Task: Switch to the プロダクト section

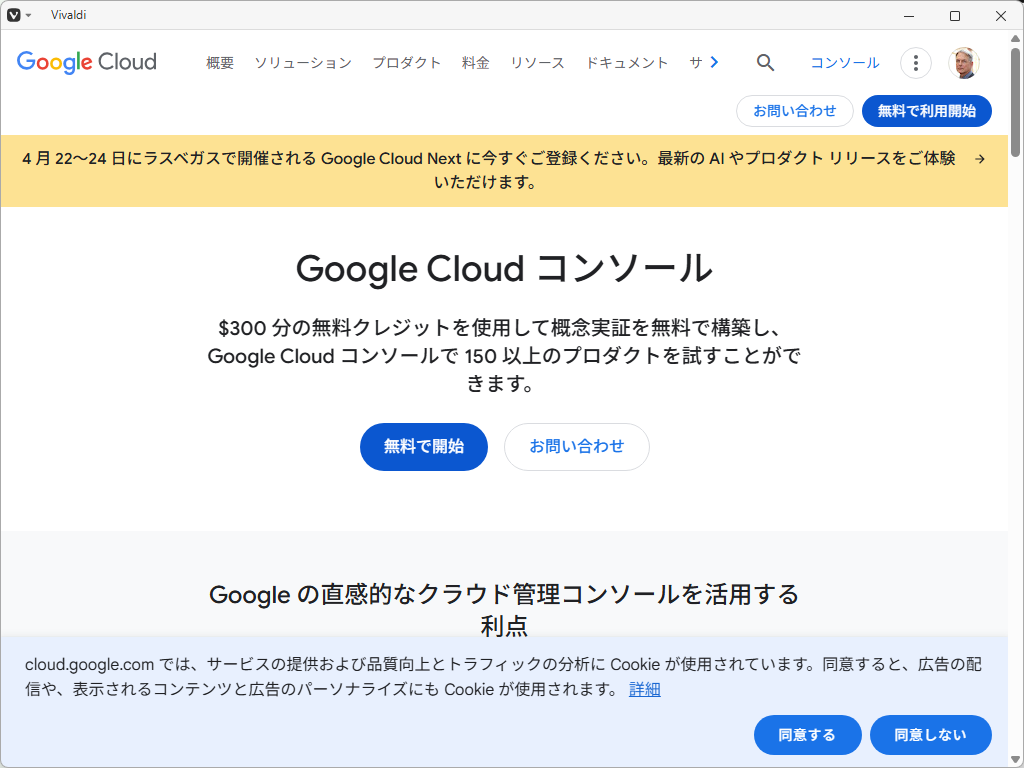Action: [406, 62]
